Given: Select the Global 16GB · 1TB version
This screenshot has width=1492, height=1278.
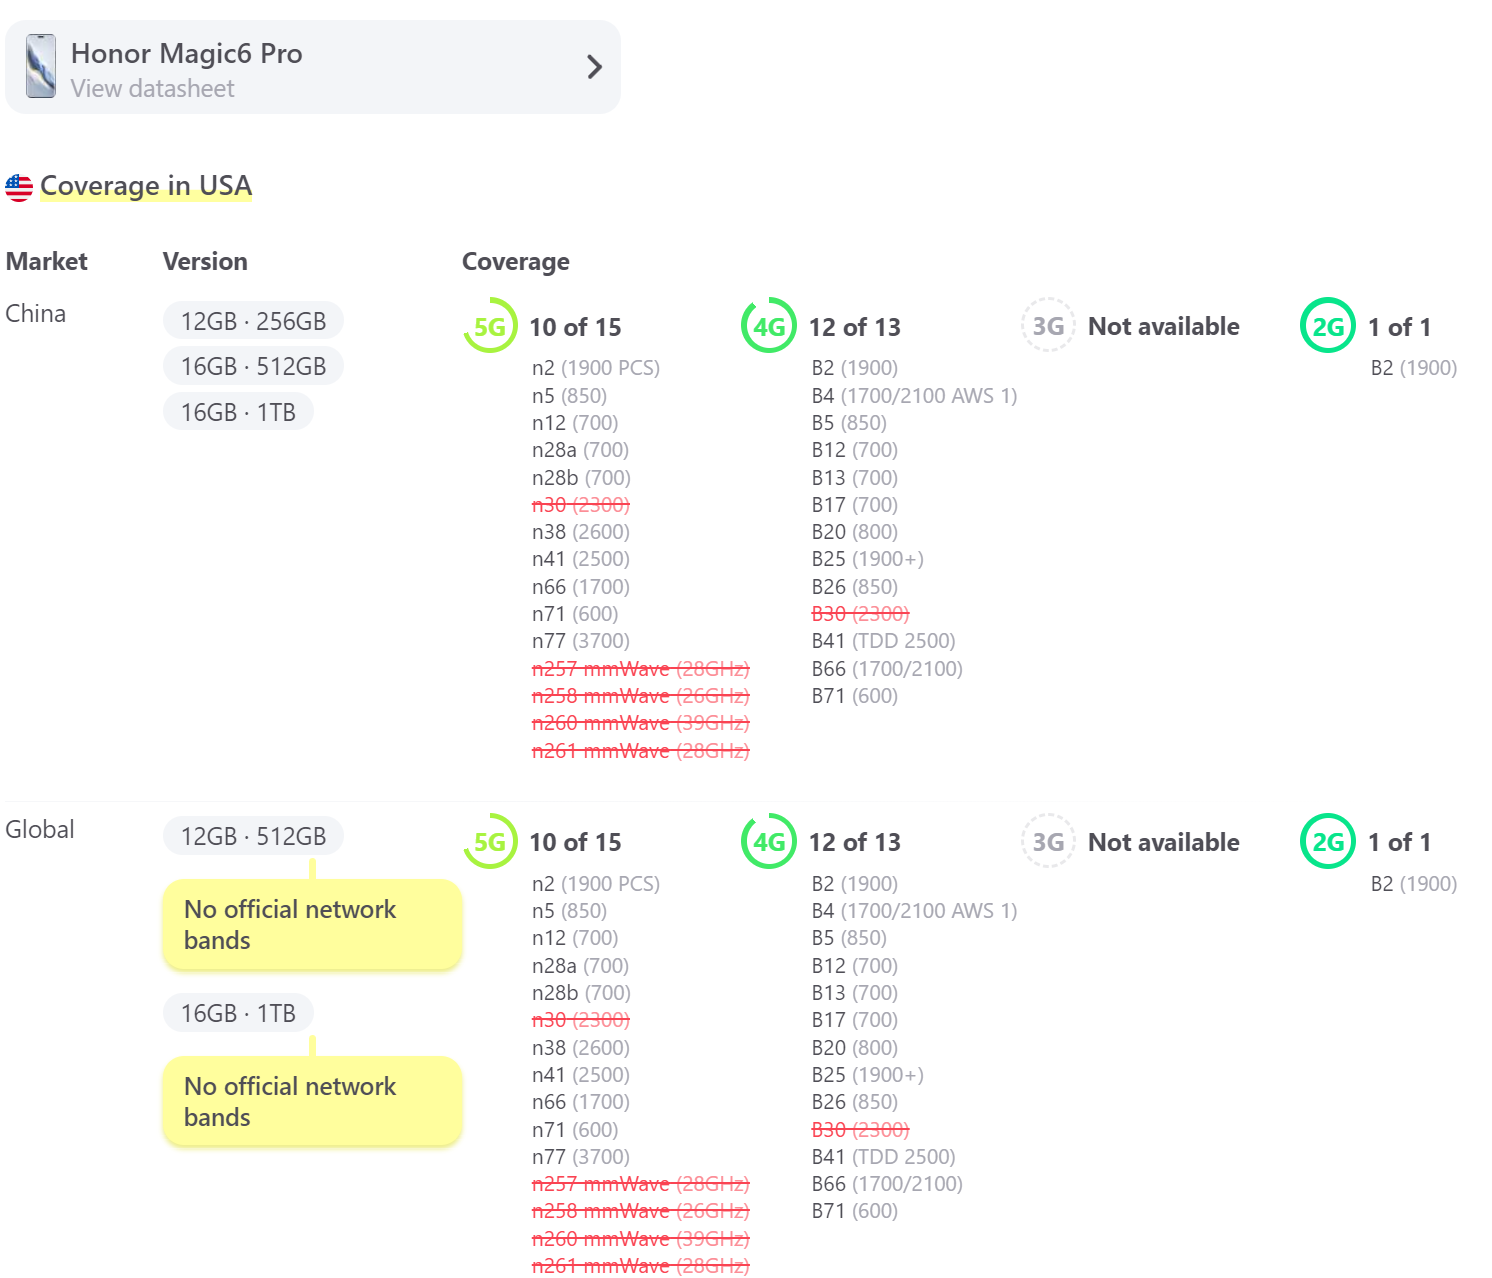Looking at the screenshot, I should point(238,1013).
